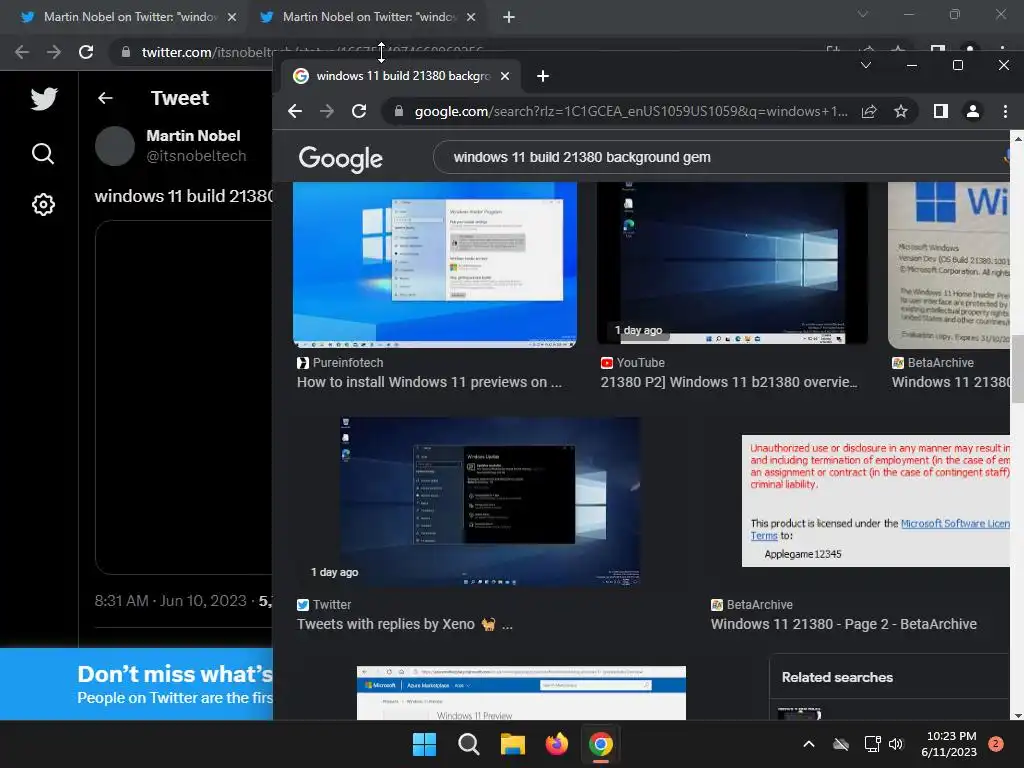Focus the Google search box text
The width and height of the screenshot is (1024, 768).
pos(582,157)
